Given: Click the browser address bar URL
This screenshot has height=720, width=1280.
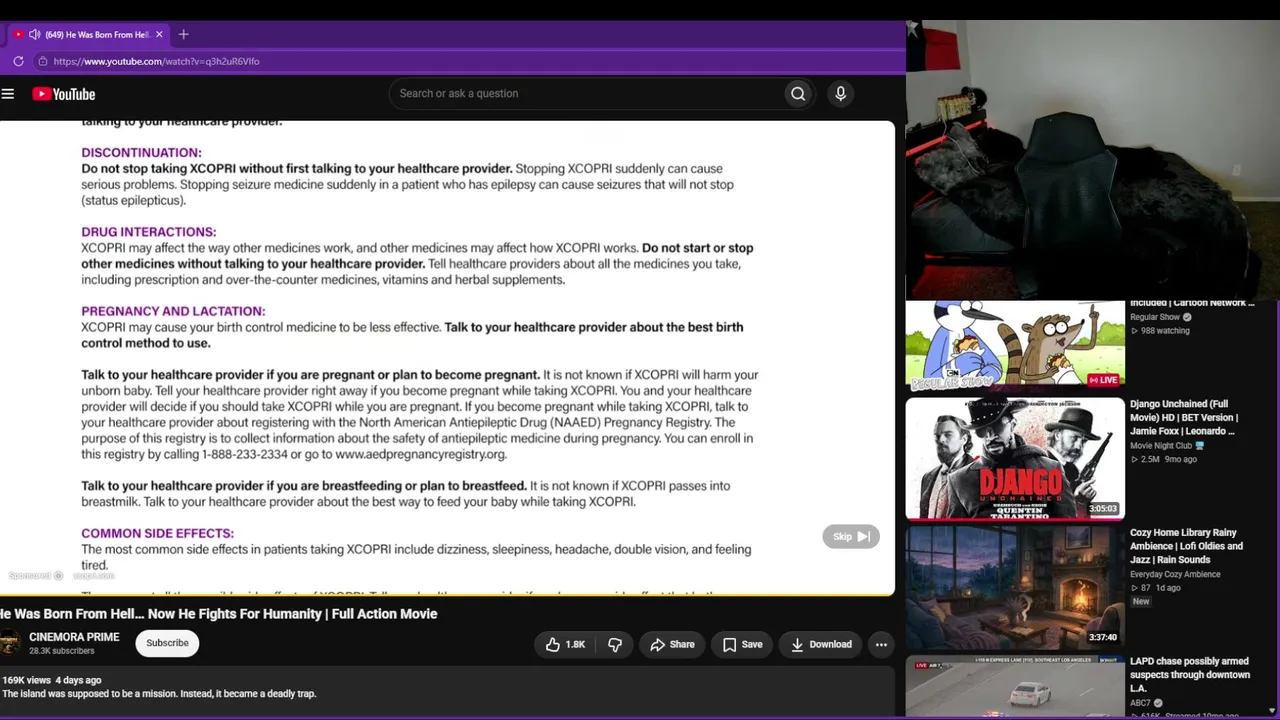Looking at the screenshot, I should (156, 61).
